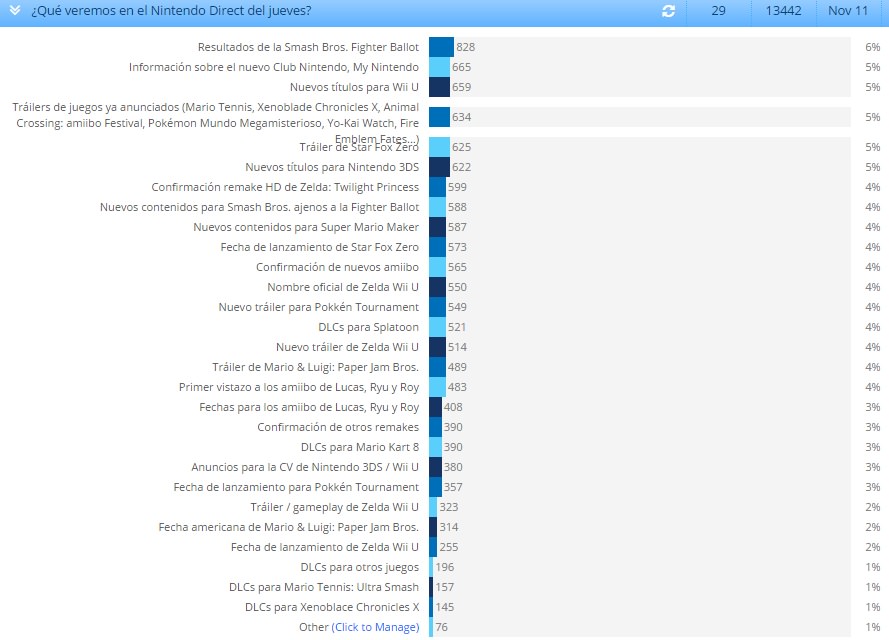Click the light blue bar for My Nintendo

pos(439,67)
